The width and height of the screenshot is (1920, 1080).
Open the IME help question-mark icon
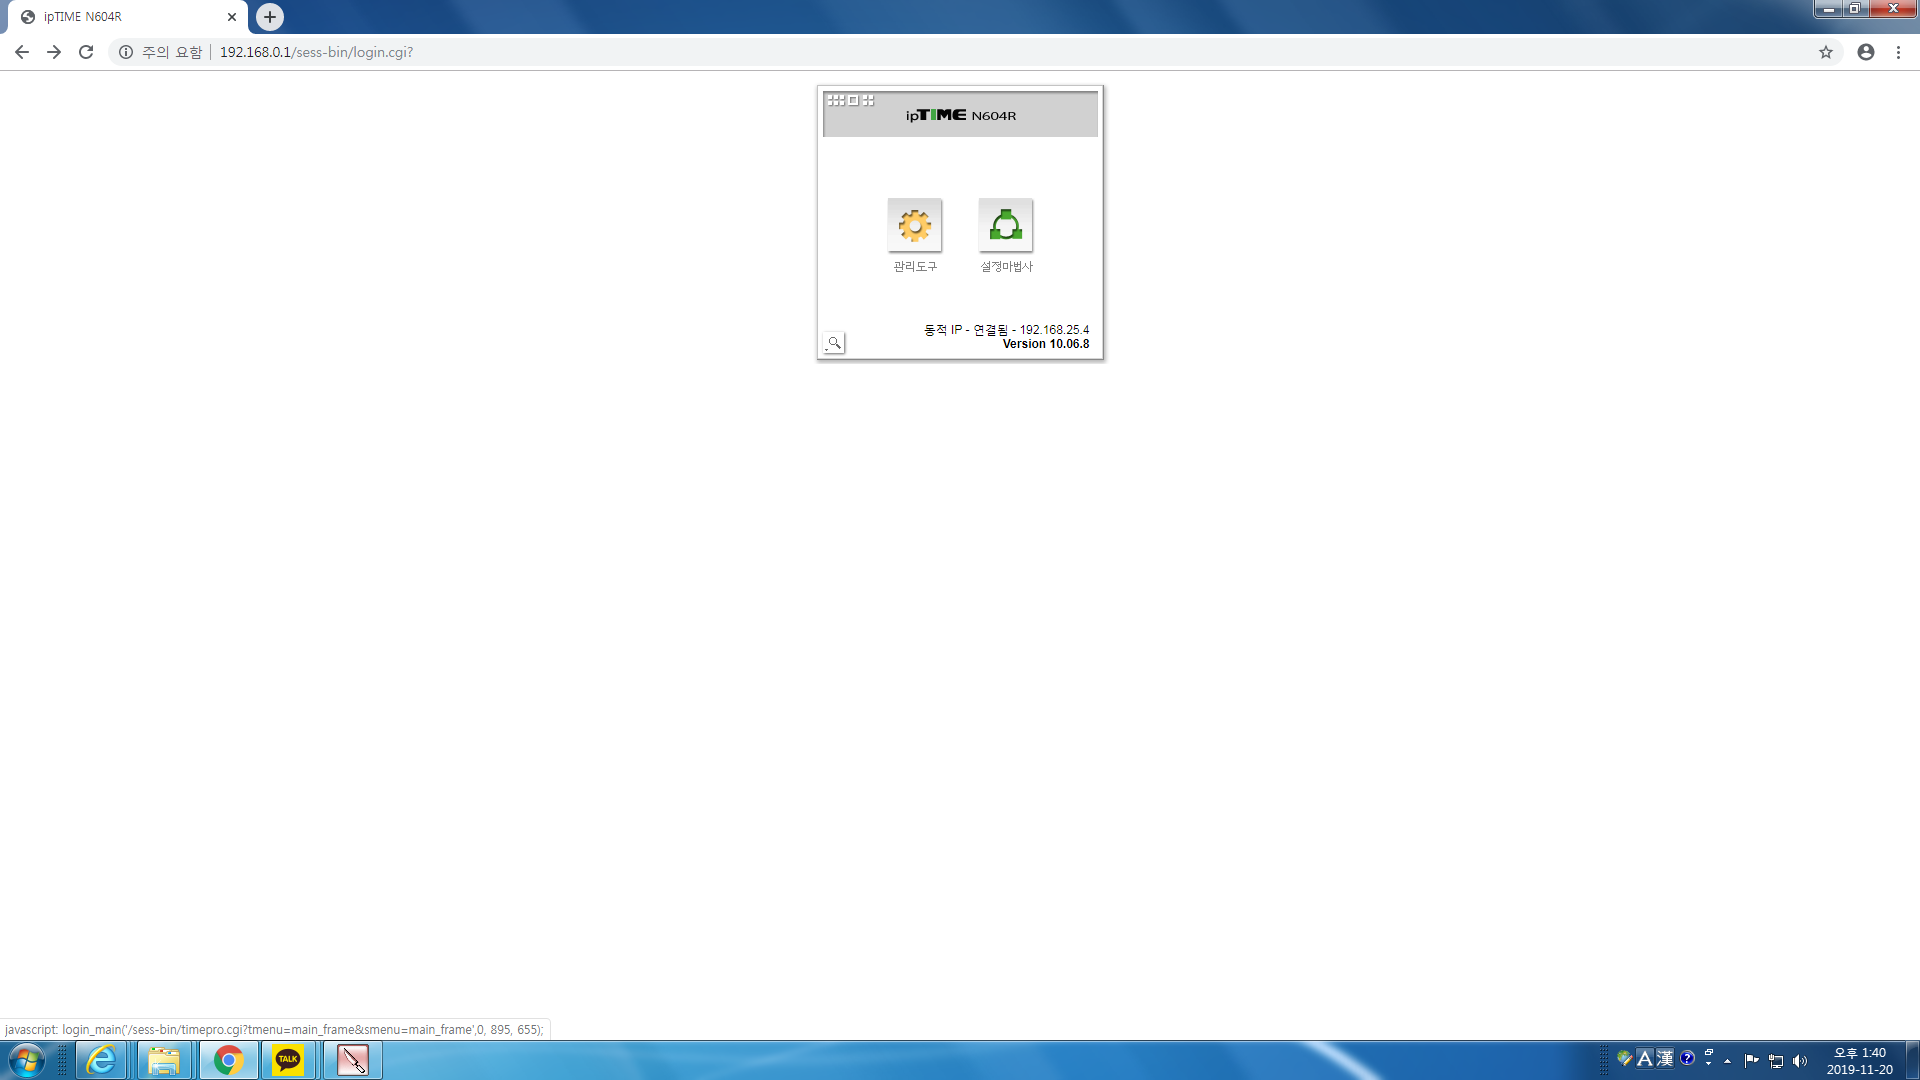[1687, 1058]
